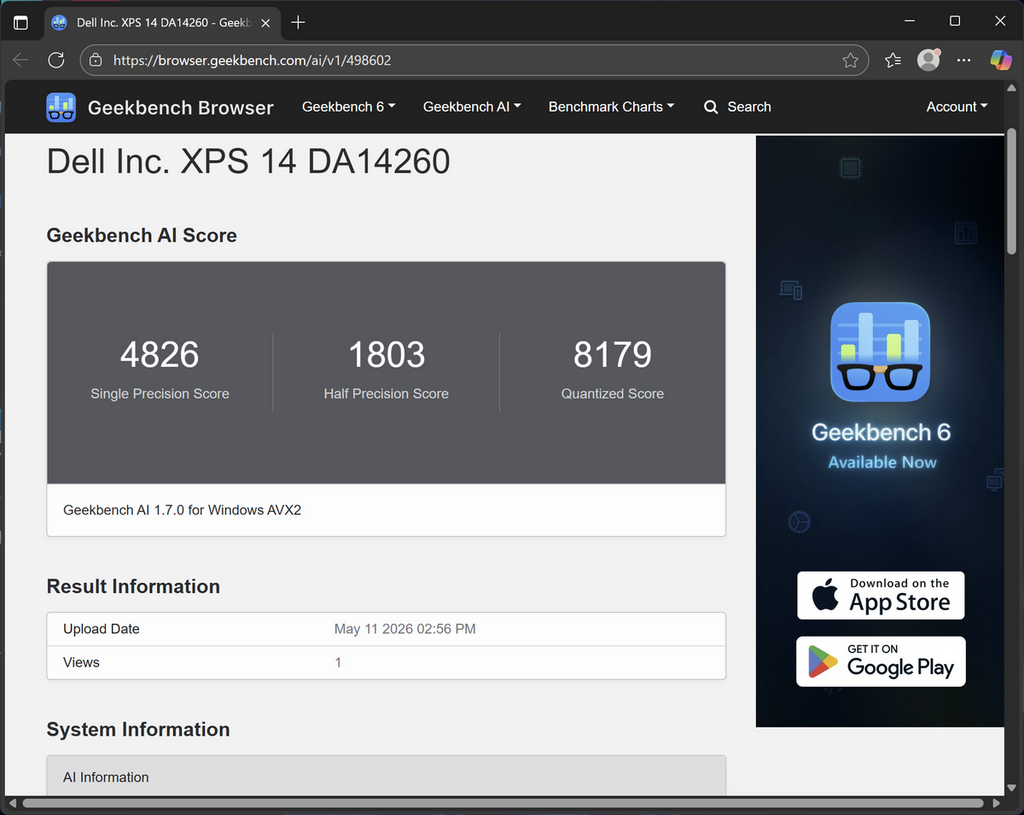The image size is (1024, 815).
Task: Reload the current page
Action: [56, 60]
